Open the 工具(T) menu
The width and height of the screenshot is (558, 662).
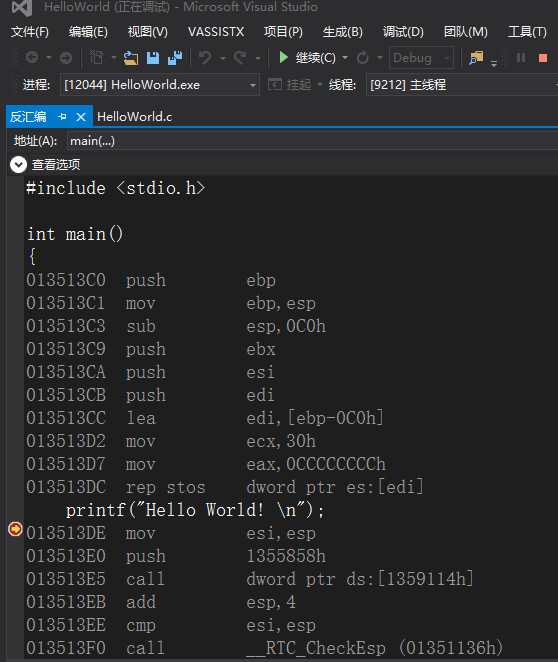pyautogui.click(x=527, y=32)
